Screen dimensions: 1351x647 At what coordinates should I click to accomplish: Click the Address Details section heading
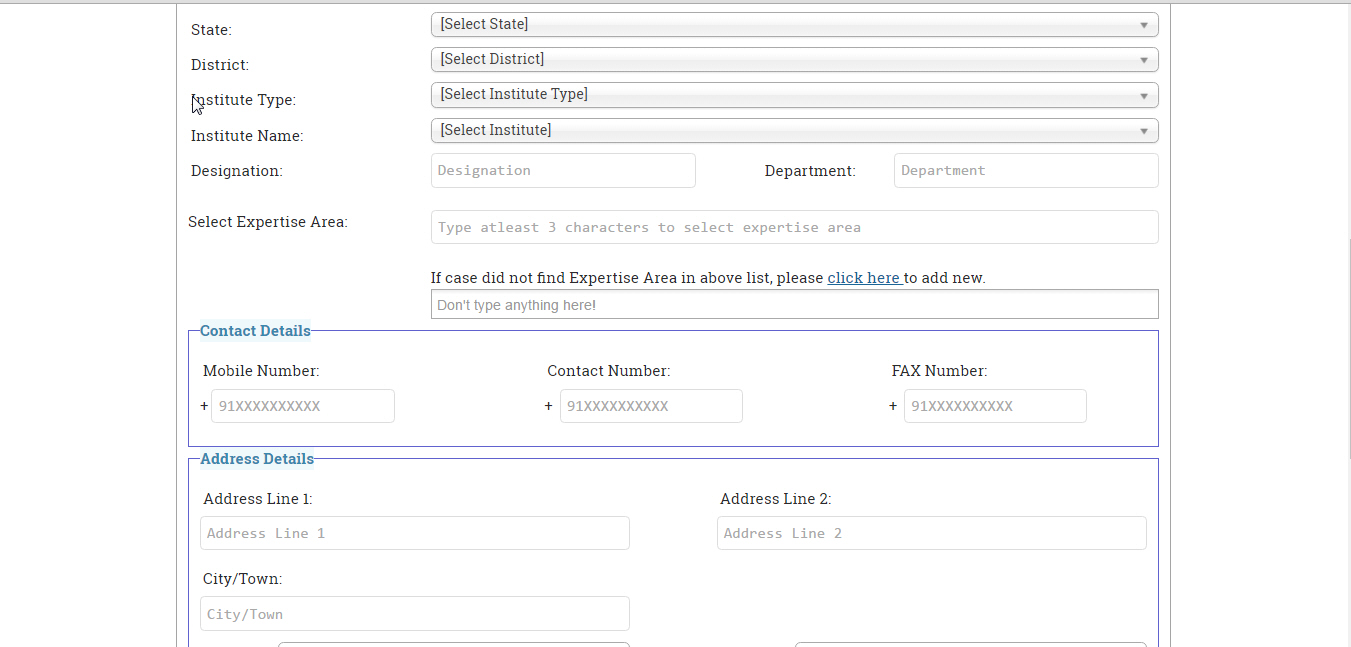pyautogui.click(x=257, y=459)
